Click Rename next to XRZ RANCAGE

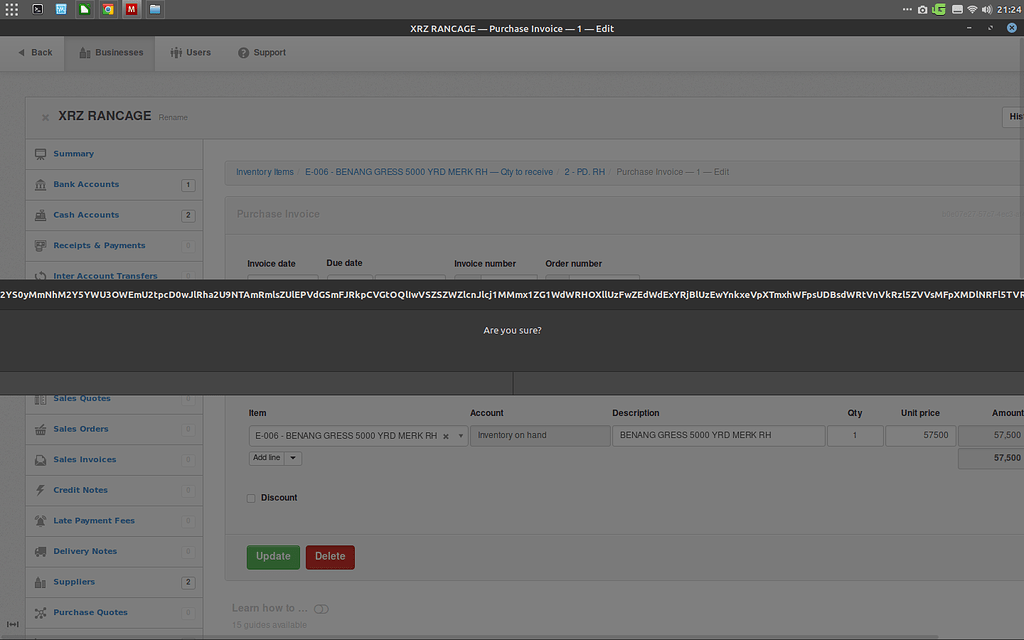(x=172, y=117)
